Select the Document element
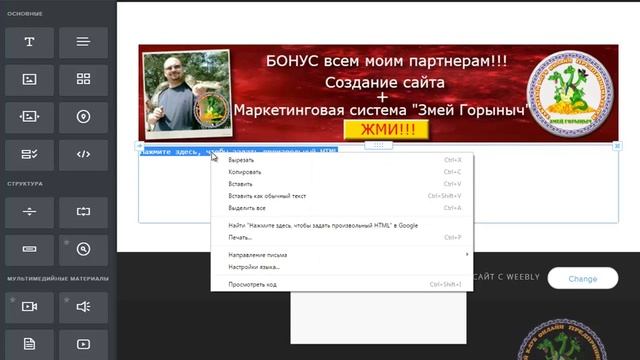Screen dimensions: 640x360 (x=29, y=344)
